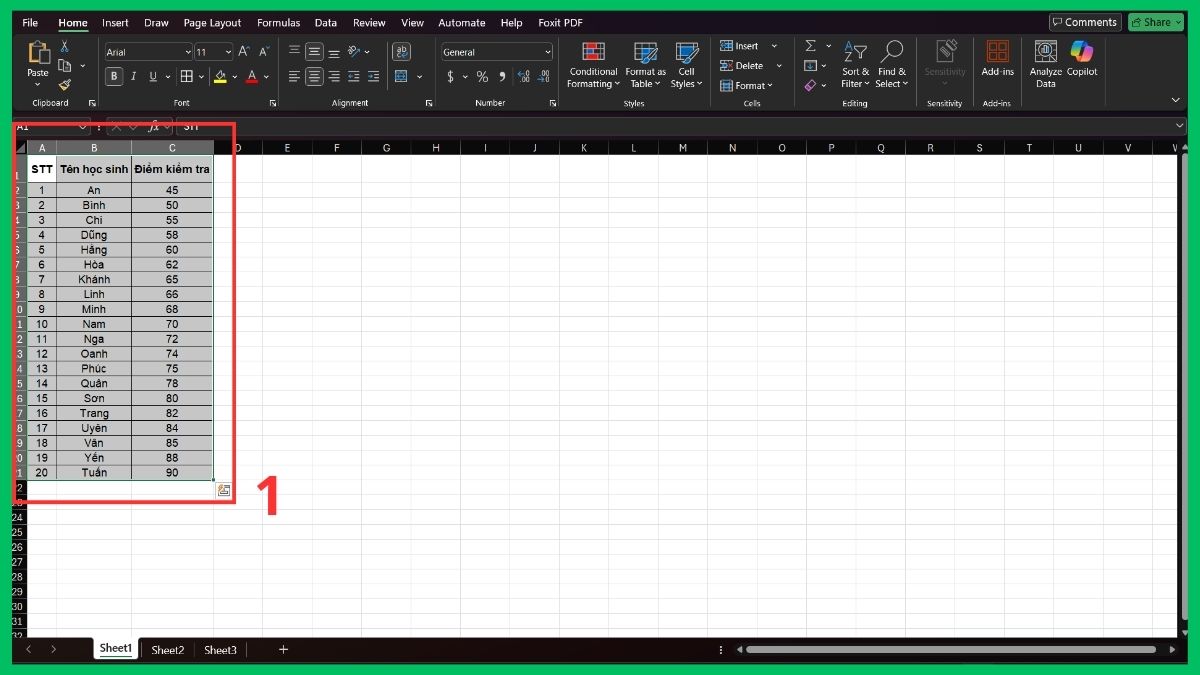Switch to the Formulas ribbon tab
Viewport: 1200px width, 675px height.
coord(278,22)
